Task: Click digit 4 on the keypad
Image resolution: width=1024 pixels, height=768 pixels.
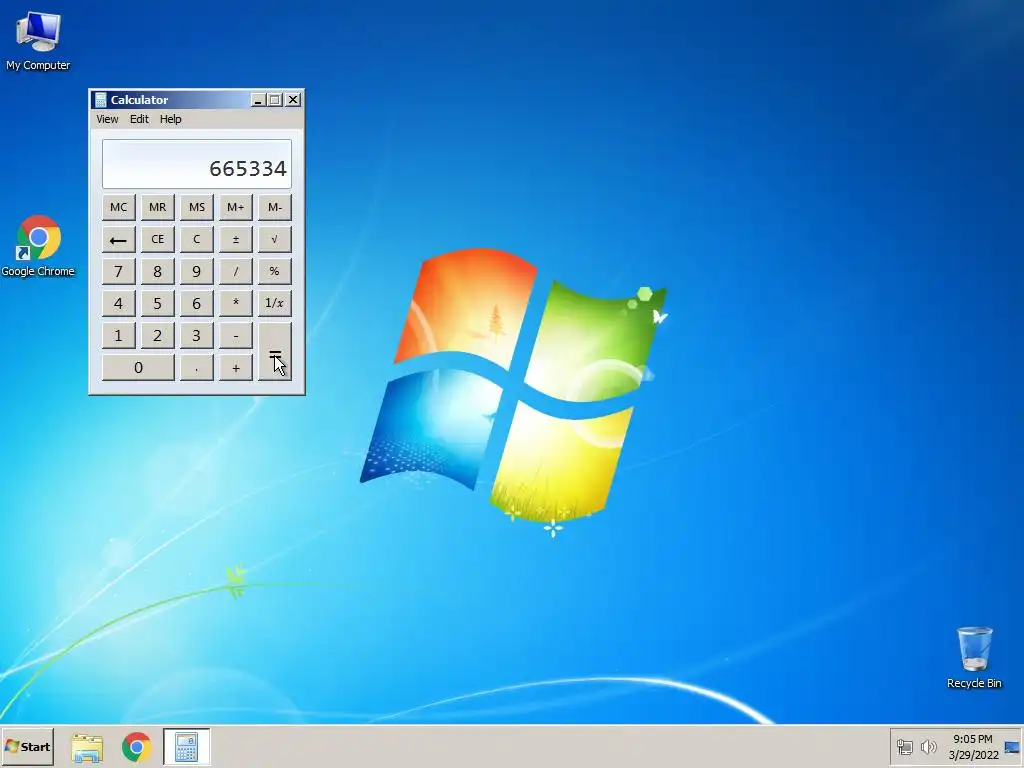Action: pos(118,304)
